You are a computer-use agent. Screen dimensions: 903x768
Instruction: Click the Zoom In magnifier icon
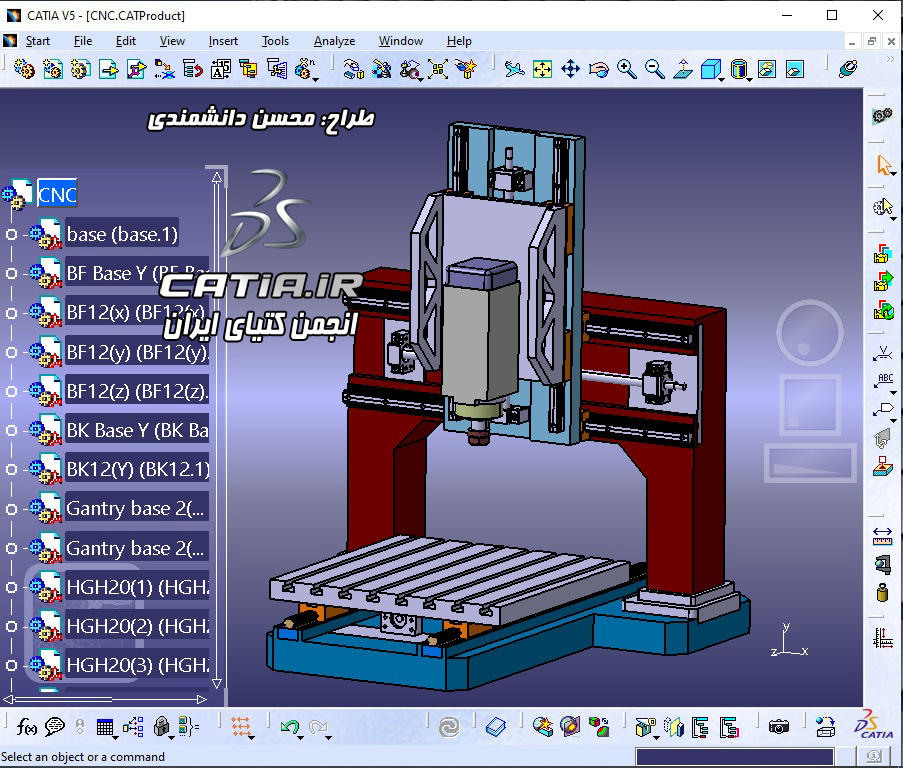[627, 69]
